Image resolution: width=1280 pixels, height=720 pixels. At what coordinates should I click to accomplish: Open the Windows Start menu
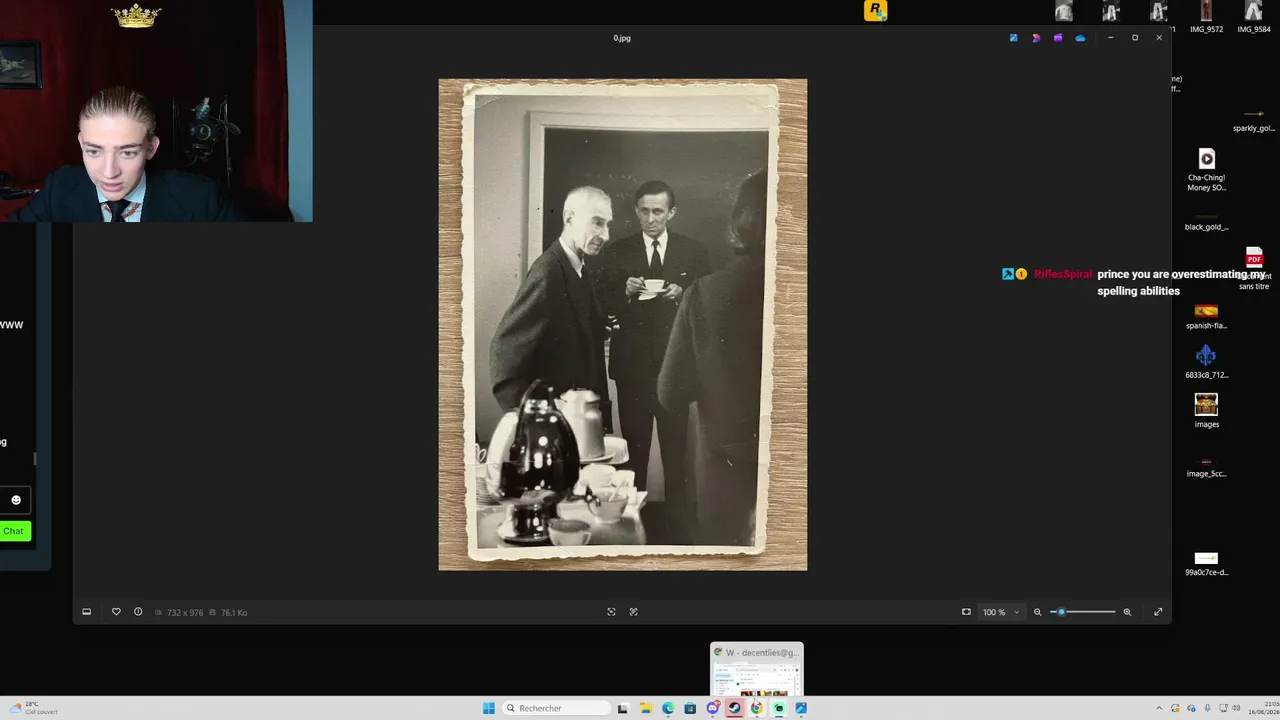pyautogui.click(x=488, y=708)
